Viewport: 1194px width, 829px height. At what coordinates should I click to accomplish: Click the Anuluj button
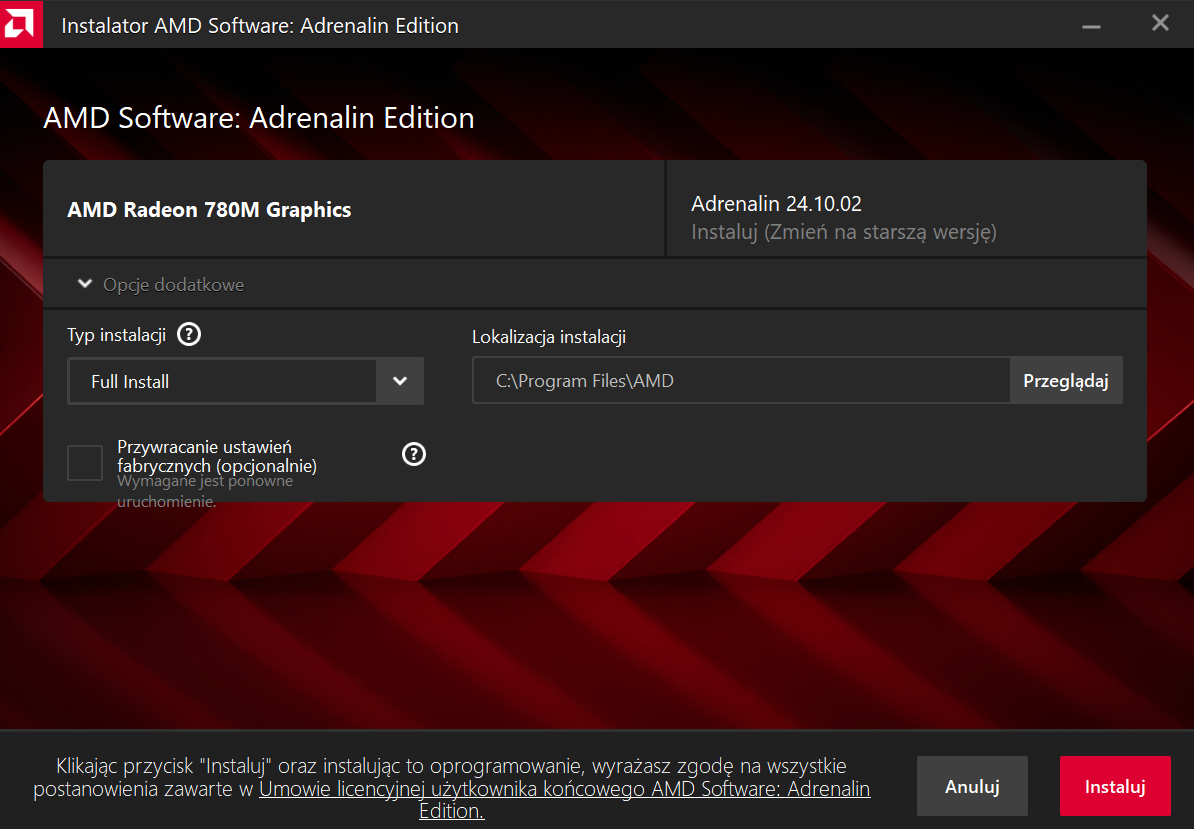click(972, 786)
